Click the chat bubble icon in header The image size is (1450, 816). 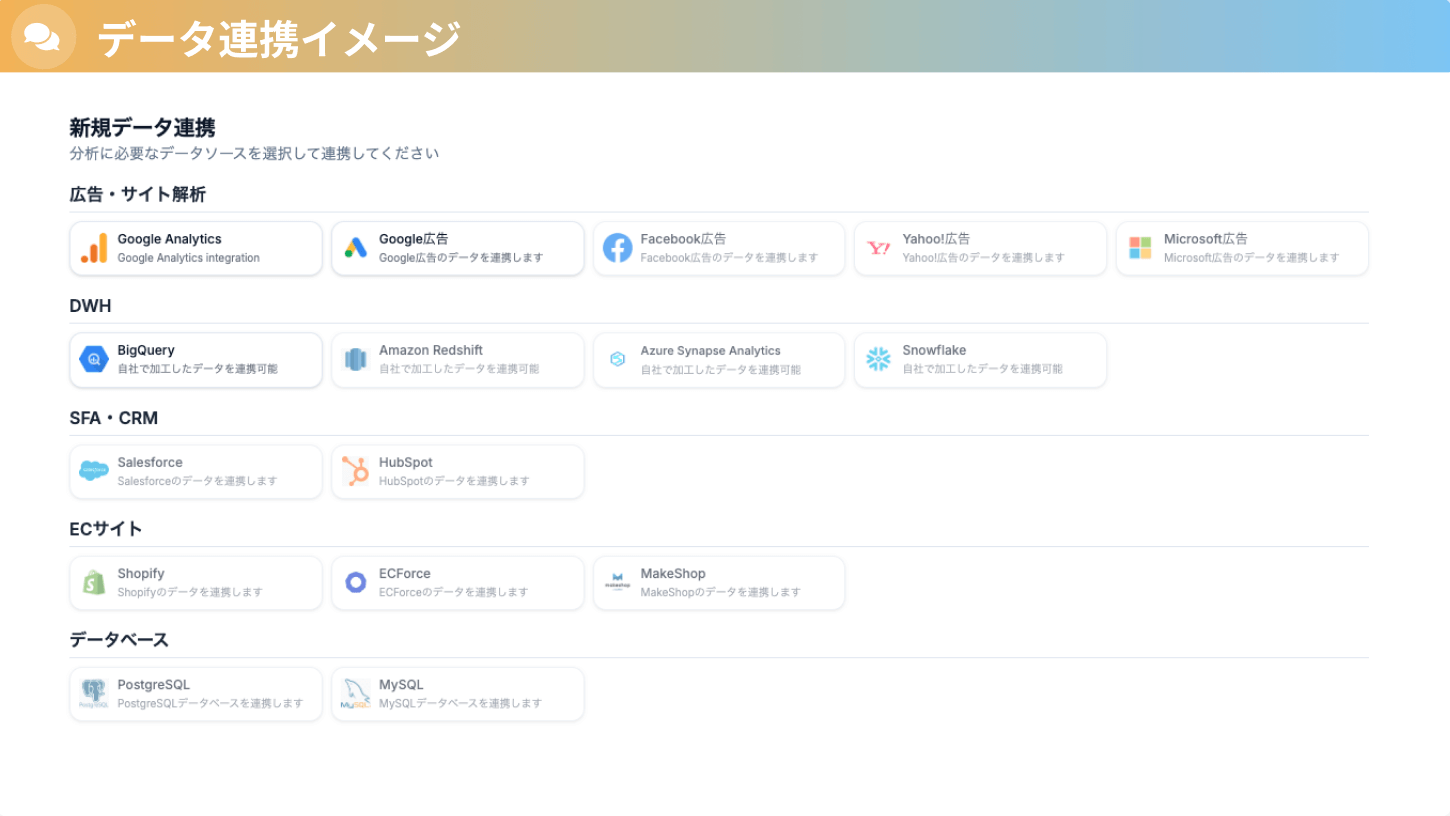click(x=42, y=37)
